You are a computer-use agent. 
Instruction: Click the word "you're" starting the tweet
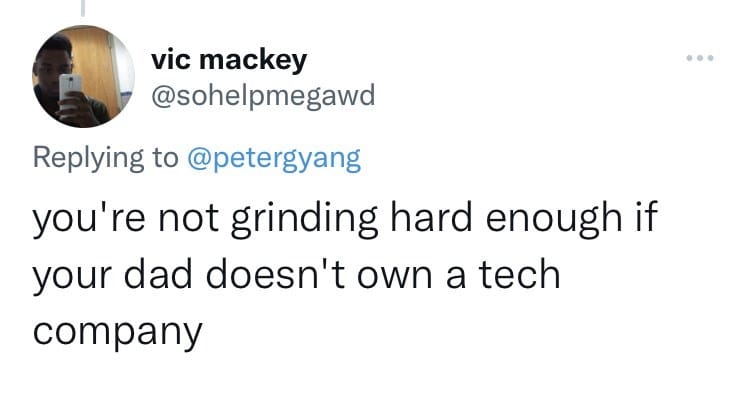click(89, 218)
